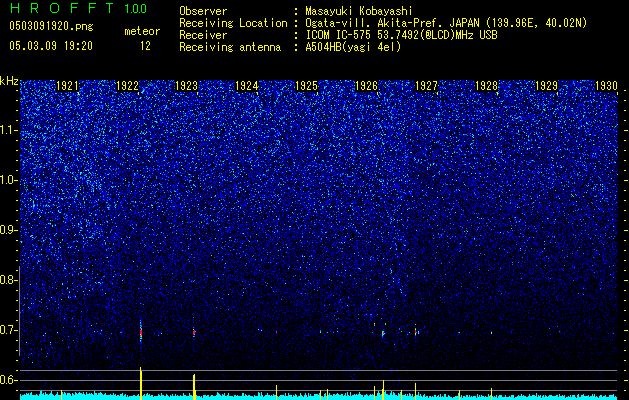
Task: Click the meteor count 12
Action: click(x=145, y=46)
